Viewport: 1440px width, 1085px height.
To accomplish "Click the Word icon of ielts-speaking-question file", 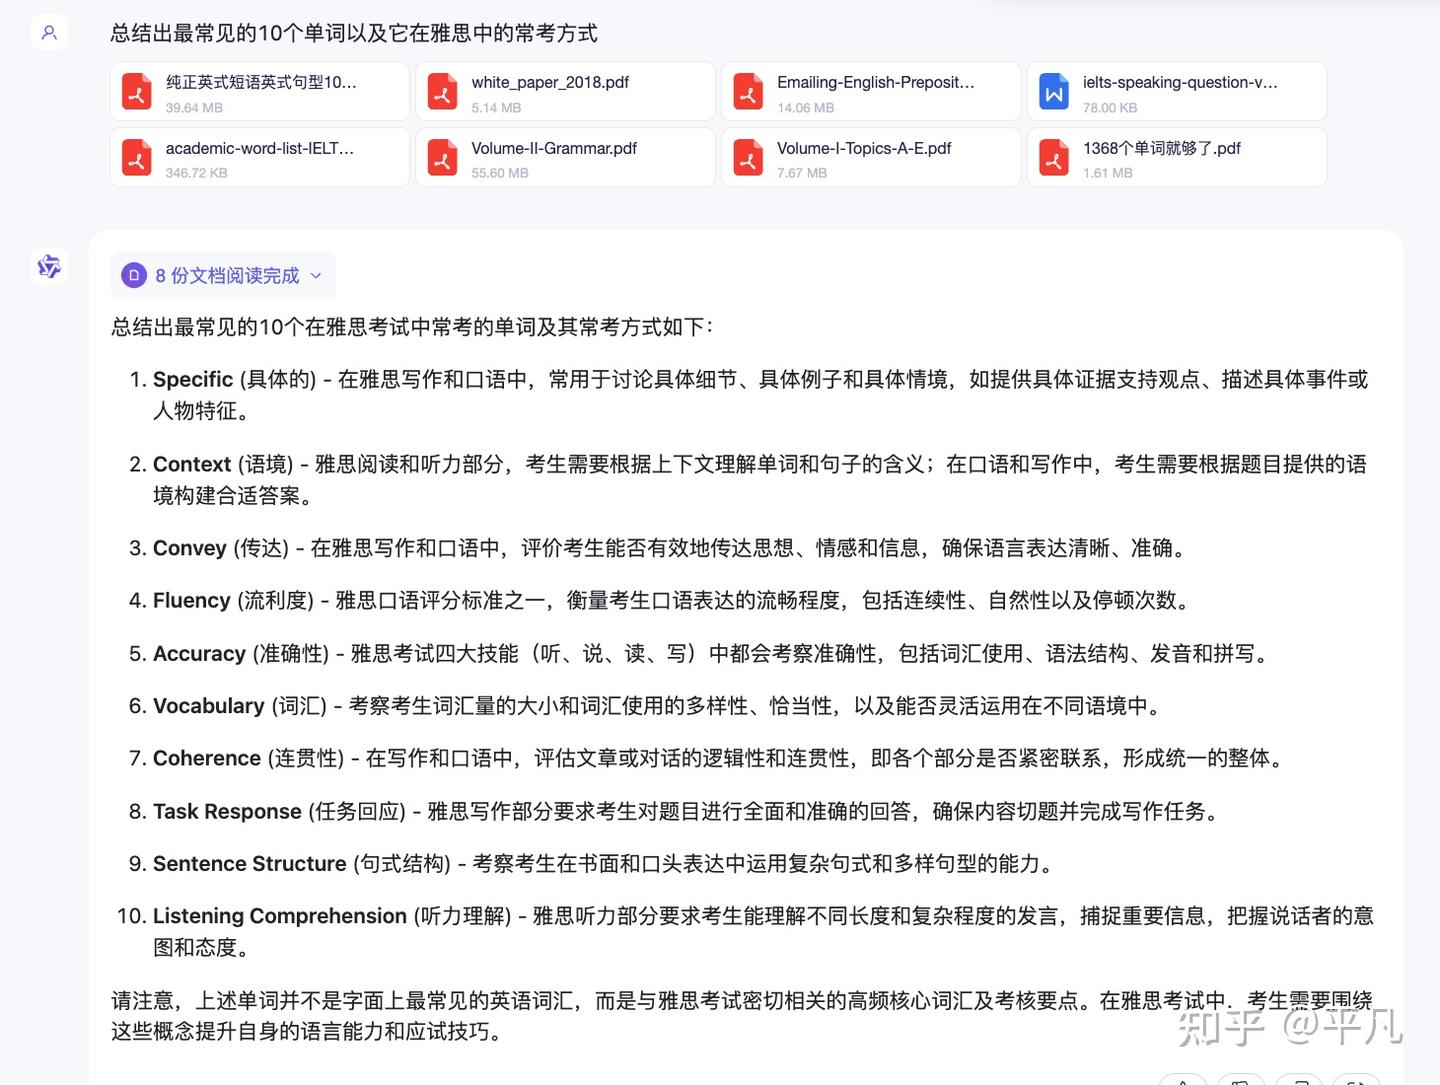I will coord(1054,92).
